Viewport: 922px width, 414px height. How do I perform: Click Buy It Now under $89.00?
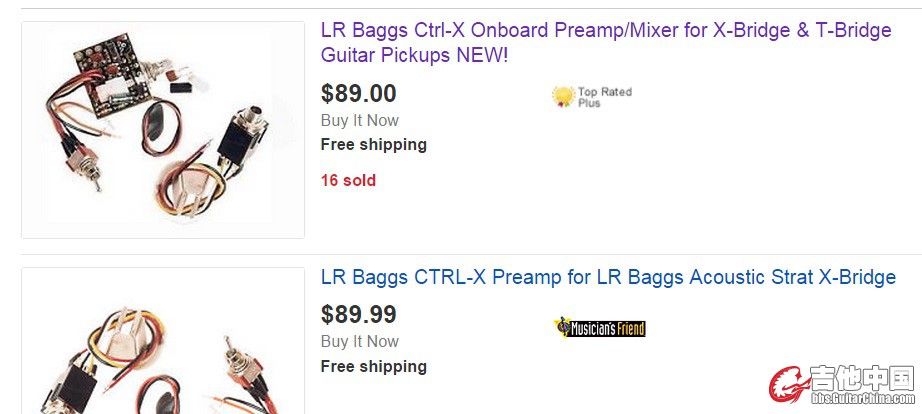[359, 120]
